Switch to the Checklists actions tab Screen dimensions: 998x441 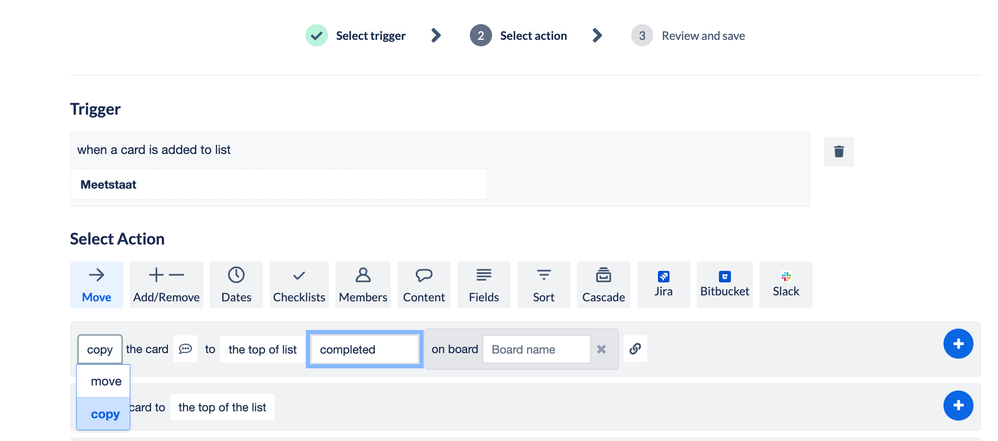tap(299, 284)
